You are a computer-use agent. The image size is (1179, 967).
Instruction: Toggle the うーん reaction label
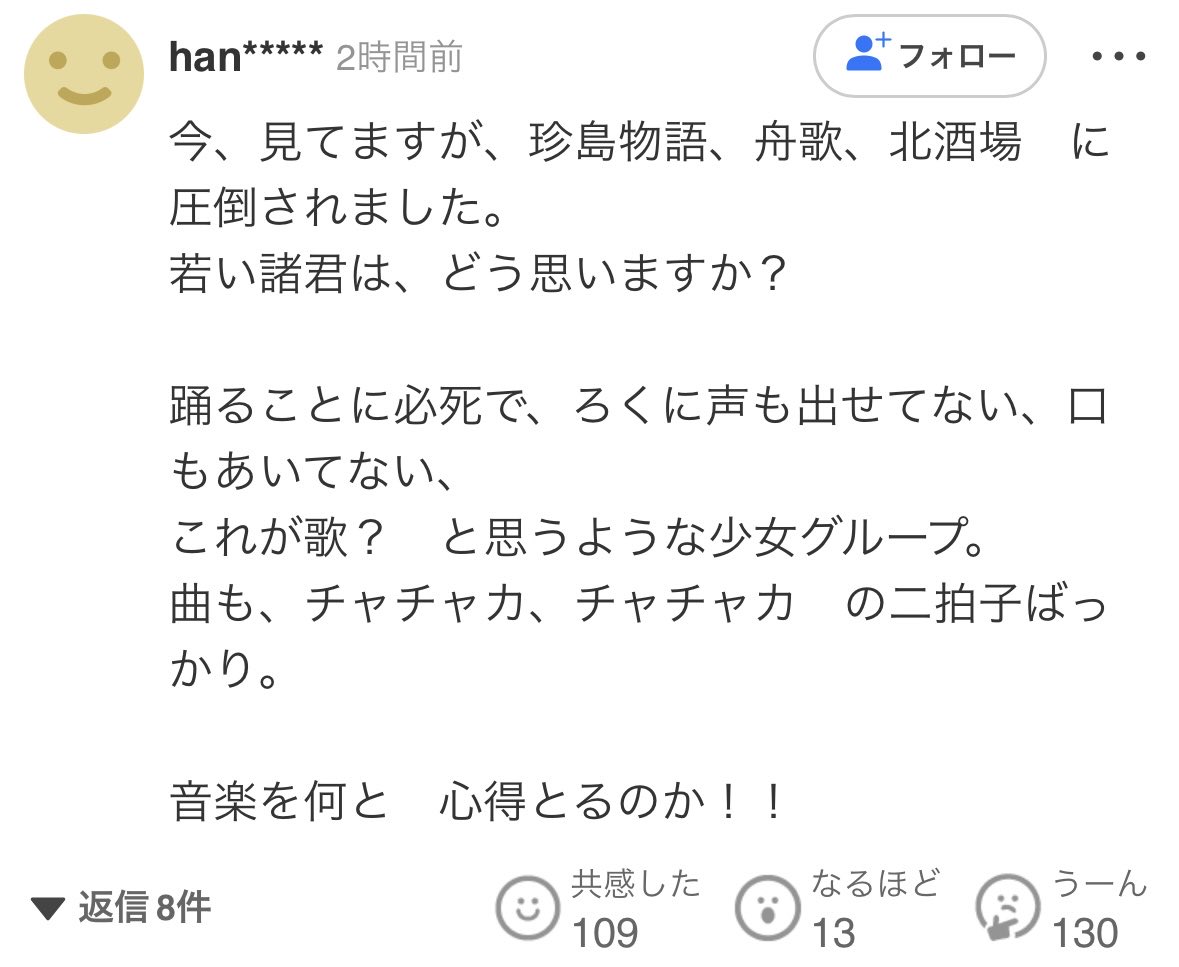[1099, 884]
